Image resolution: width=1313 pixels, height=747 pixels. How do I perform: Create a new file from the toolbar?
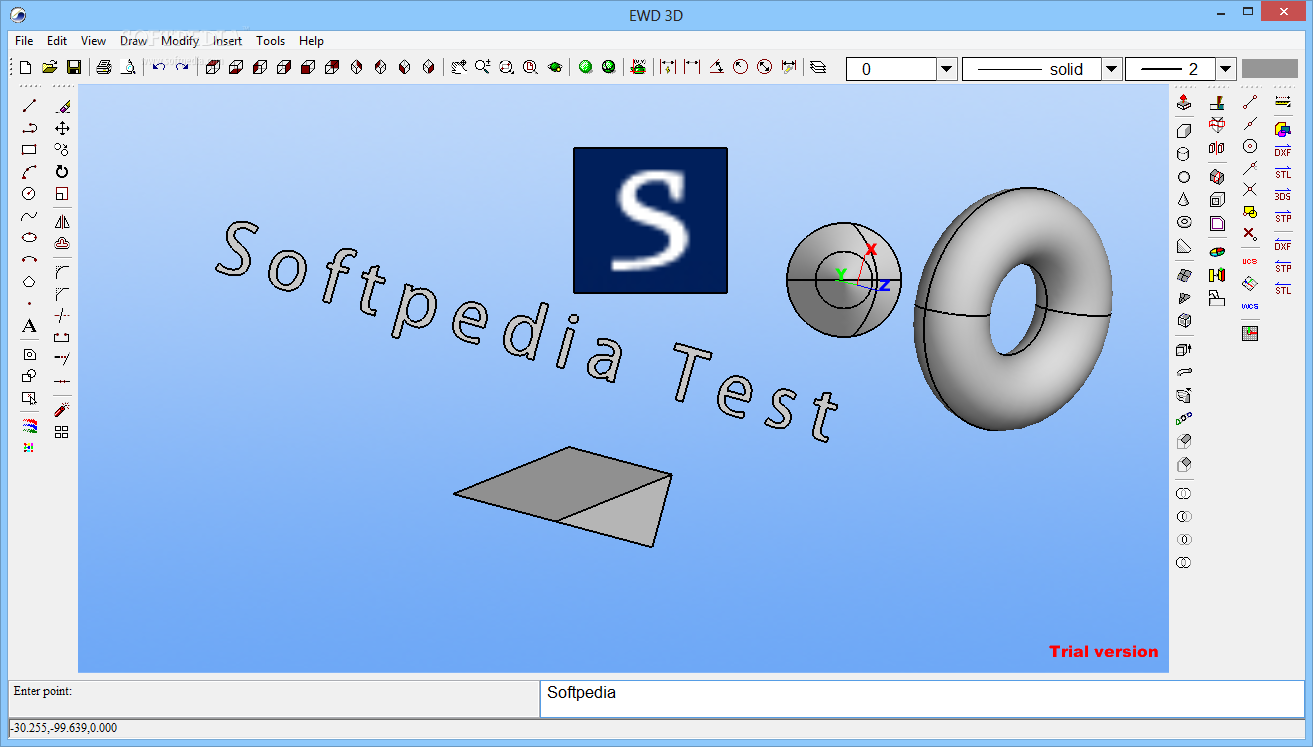pos(25,67)
